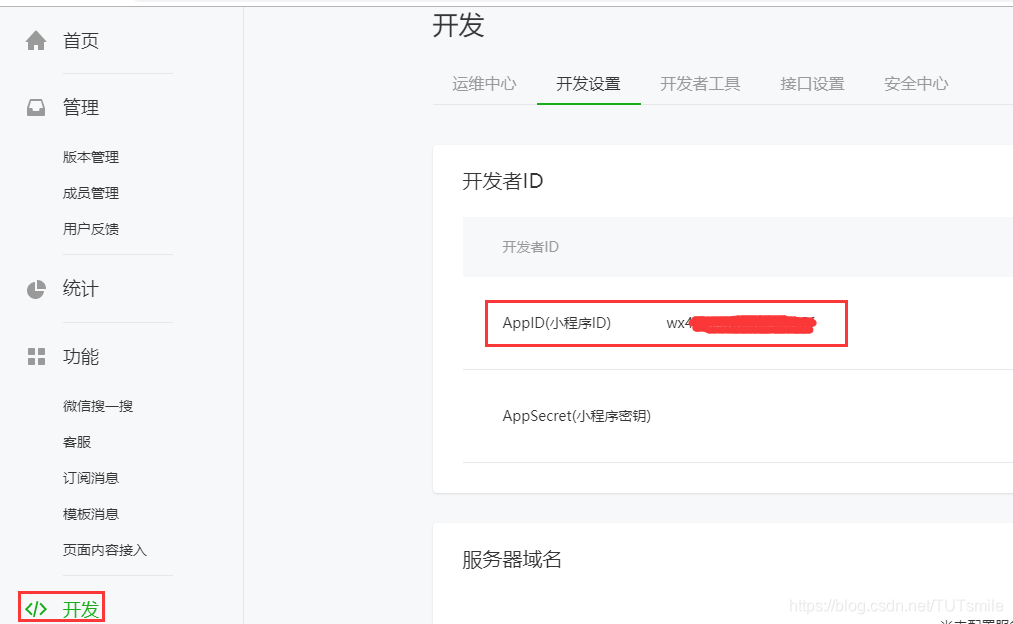Open 页面内容接入 option
Screen dimensions: 1013x624
104,549
